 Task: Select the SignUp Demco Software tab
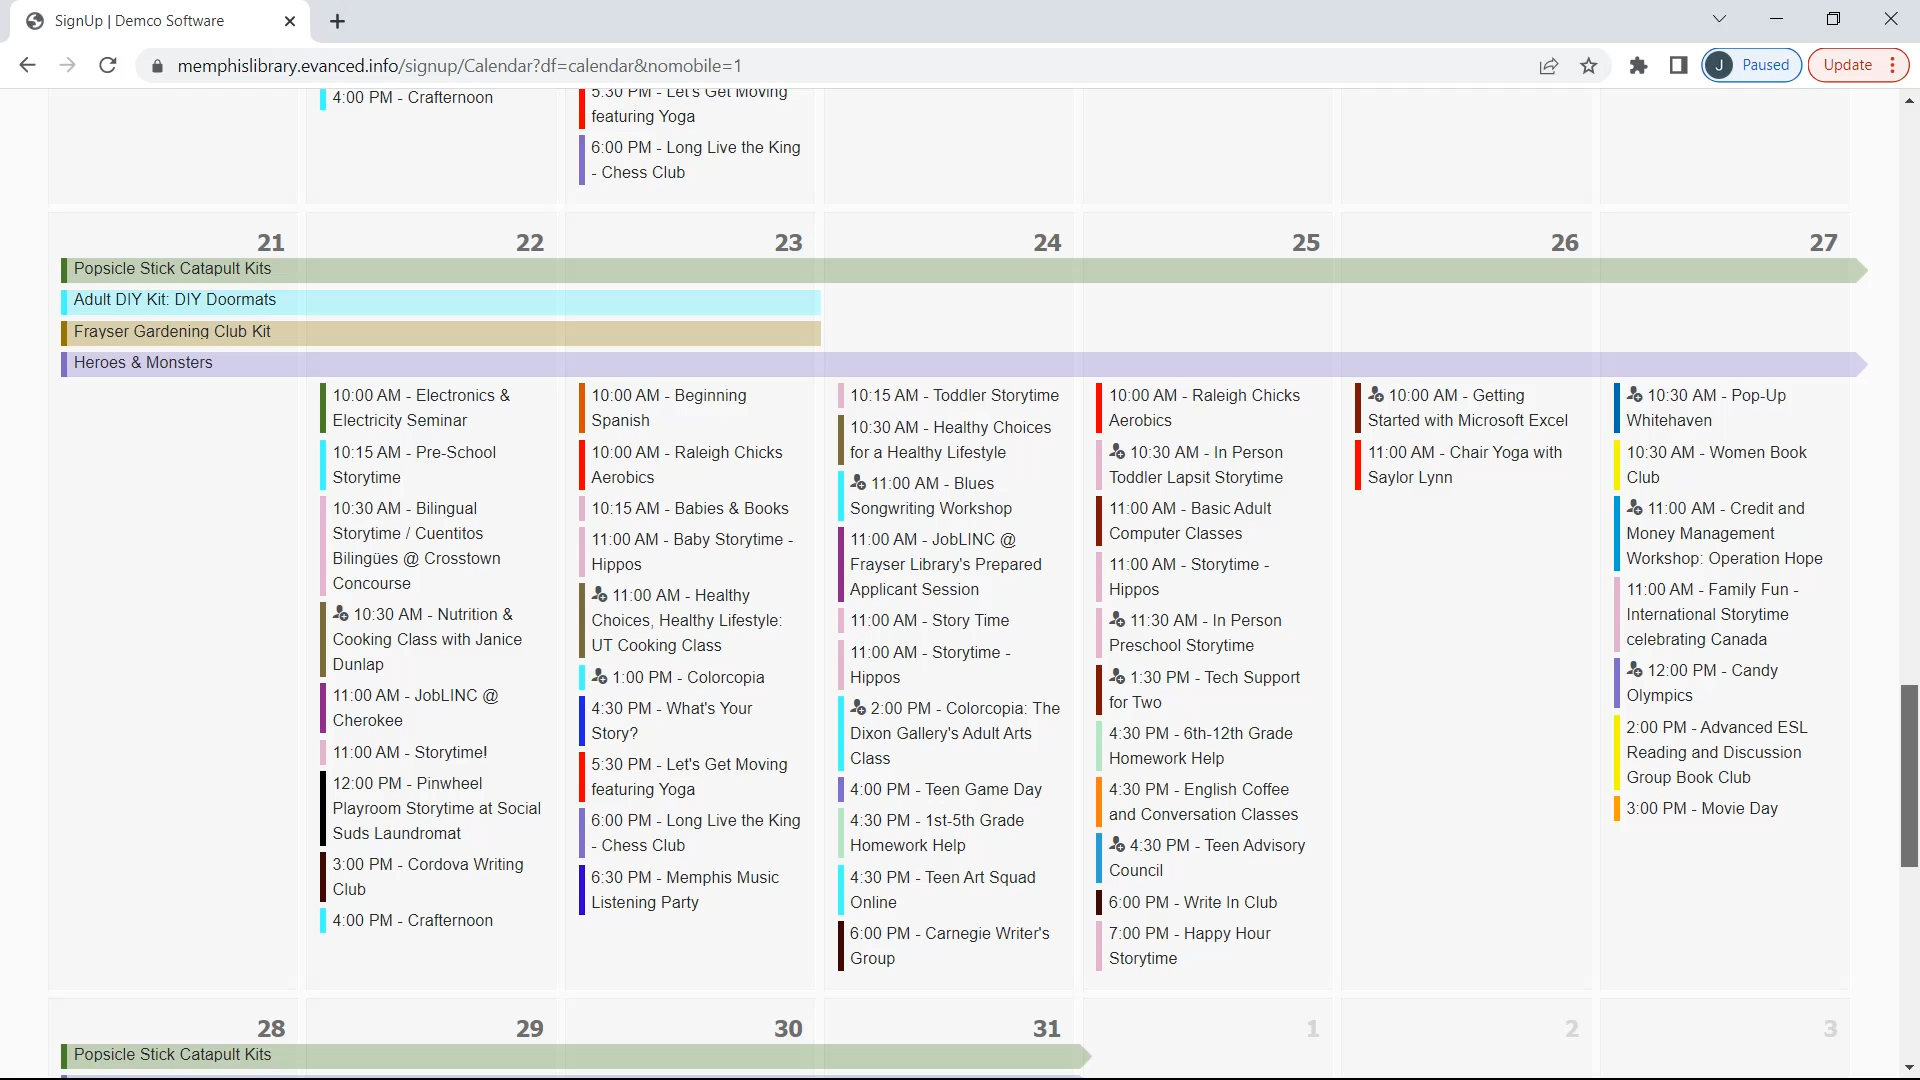[140, 21]
